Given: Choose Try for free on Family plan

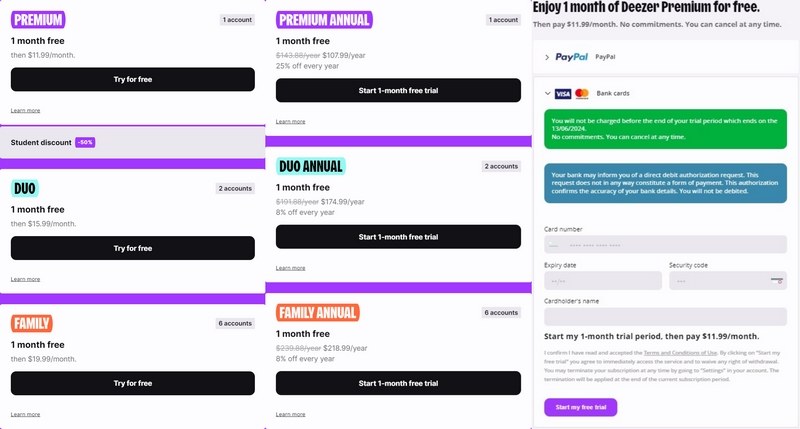Looking at the screenshot, I should pyautogui.click(x=132, y=383).
